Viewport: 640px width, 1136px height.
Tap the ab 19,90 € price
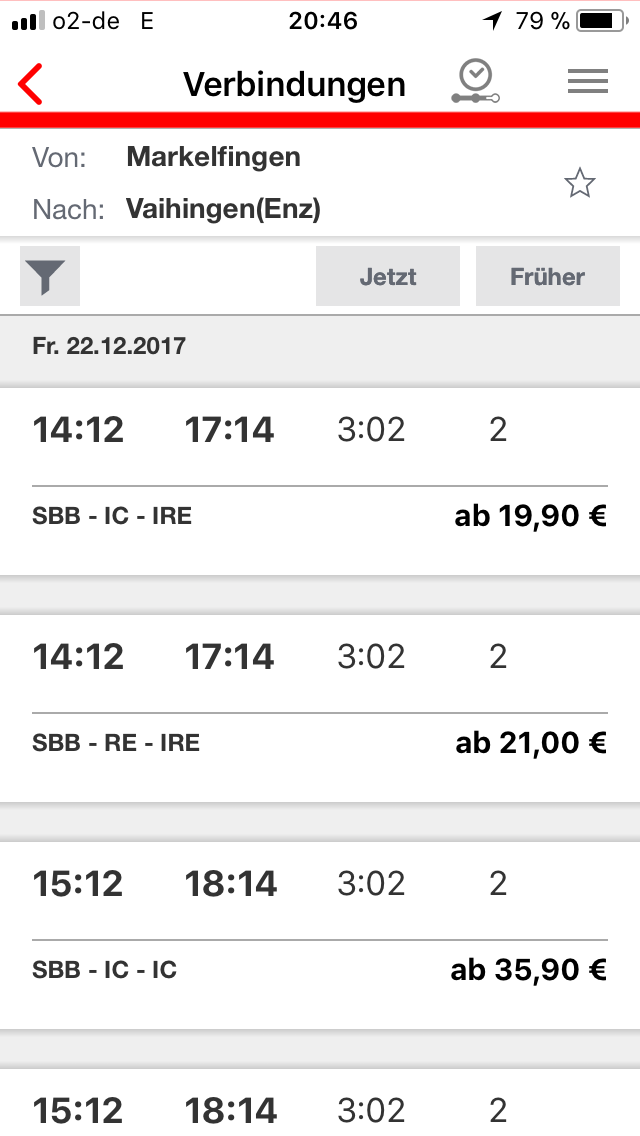[x=531, y=516]
